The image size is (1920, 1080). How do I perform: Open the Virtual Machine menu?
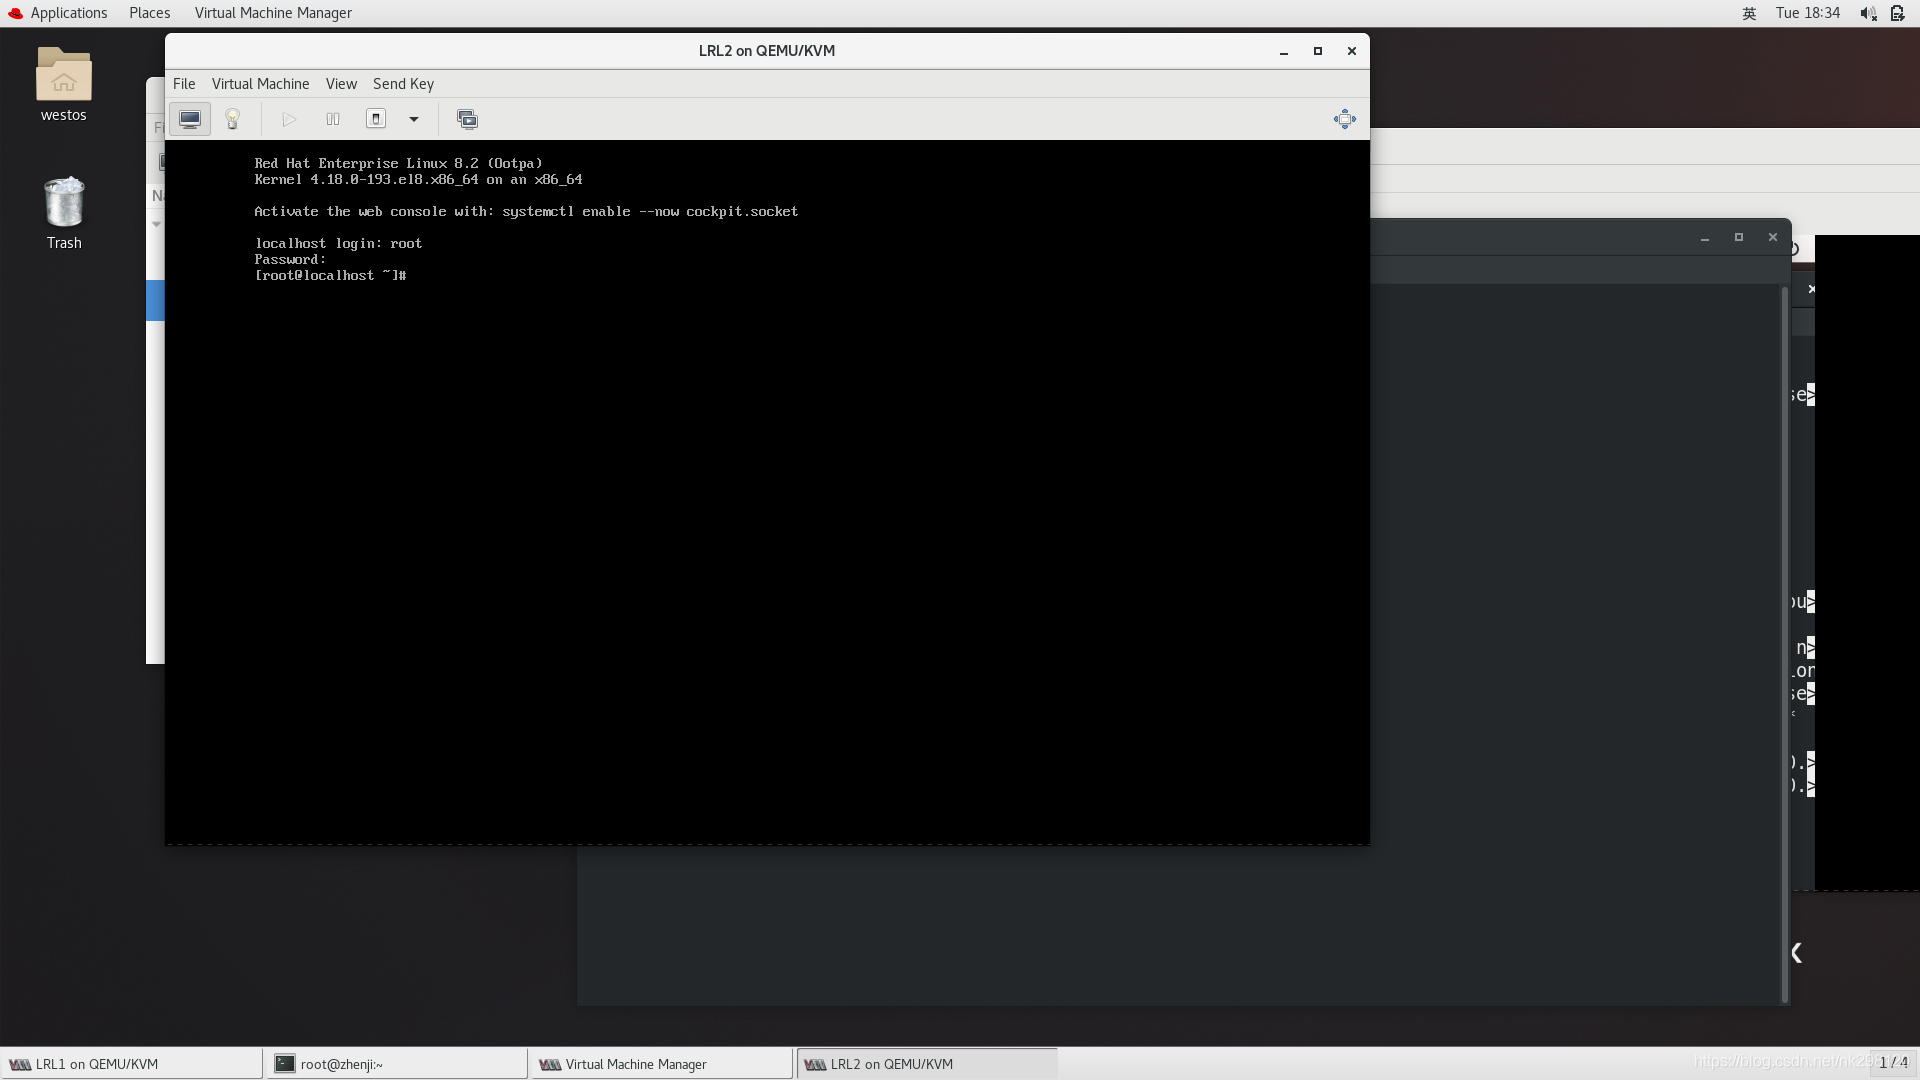[260, 83]
